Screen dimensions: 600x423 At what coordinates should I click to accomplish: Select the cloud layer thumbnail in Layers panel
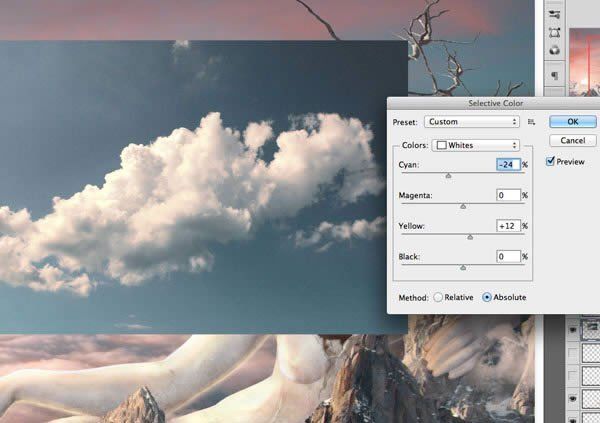click(591, 330)
